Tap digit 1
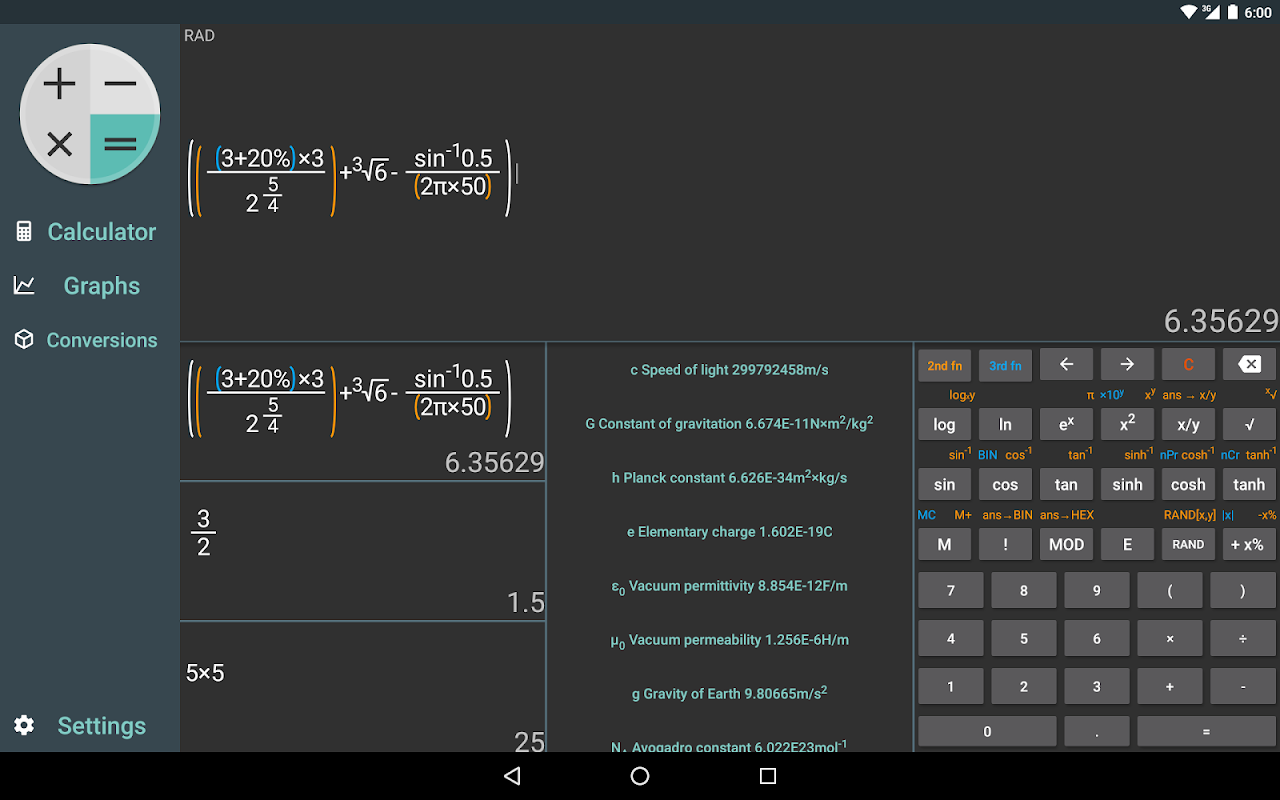Viewport: 1280px width, 800px height. coord(950,686)
